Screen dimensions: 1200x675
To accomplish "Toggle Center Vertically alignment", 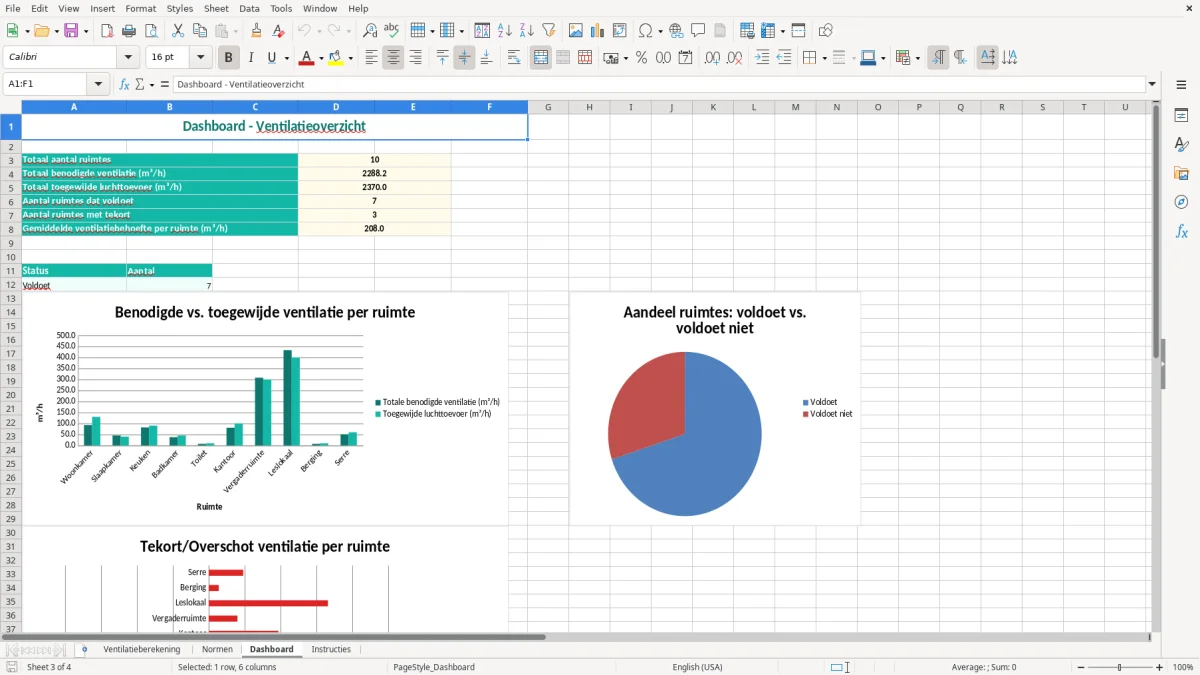I will [464, 58].
